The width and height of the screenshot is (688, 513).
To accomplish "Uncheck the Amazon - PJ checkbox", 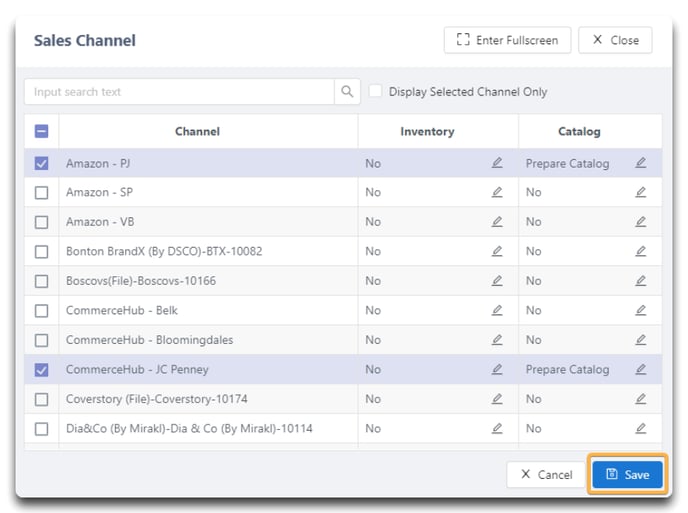I will (x=42, y=163).
